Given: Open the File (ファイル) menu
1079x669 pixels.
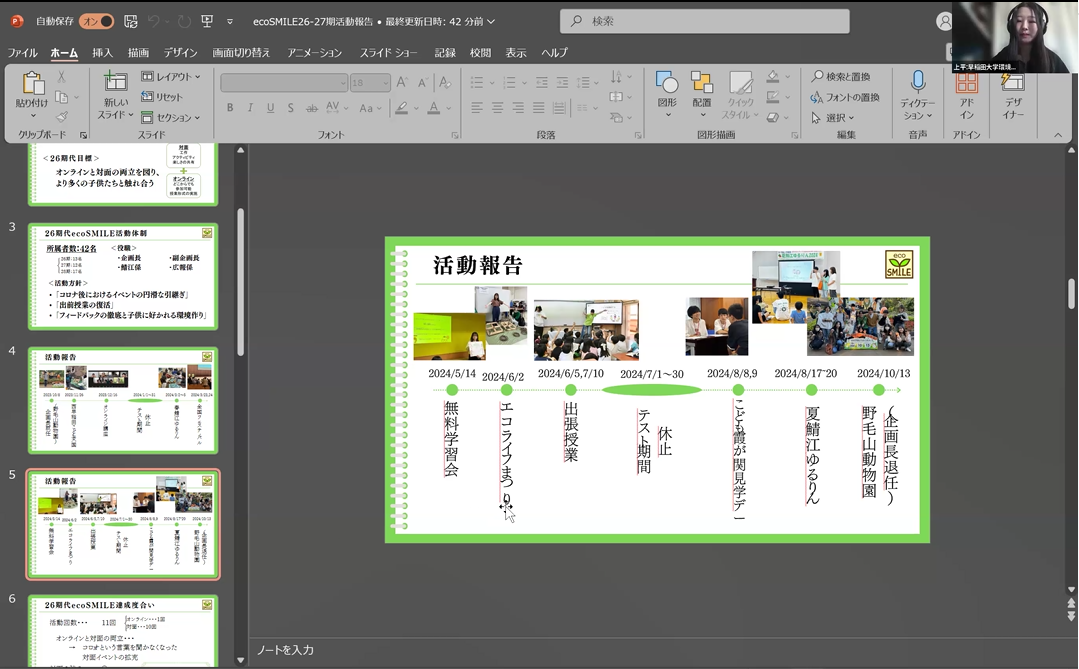Looking at the screenshot, I should 23,53.
